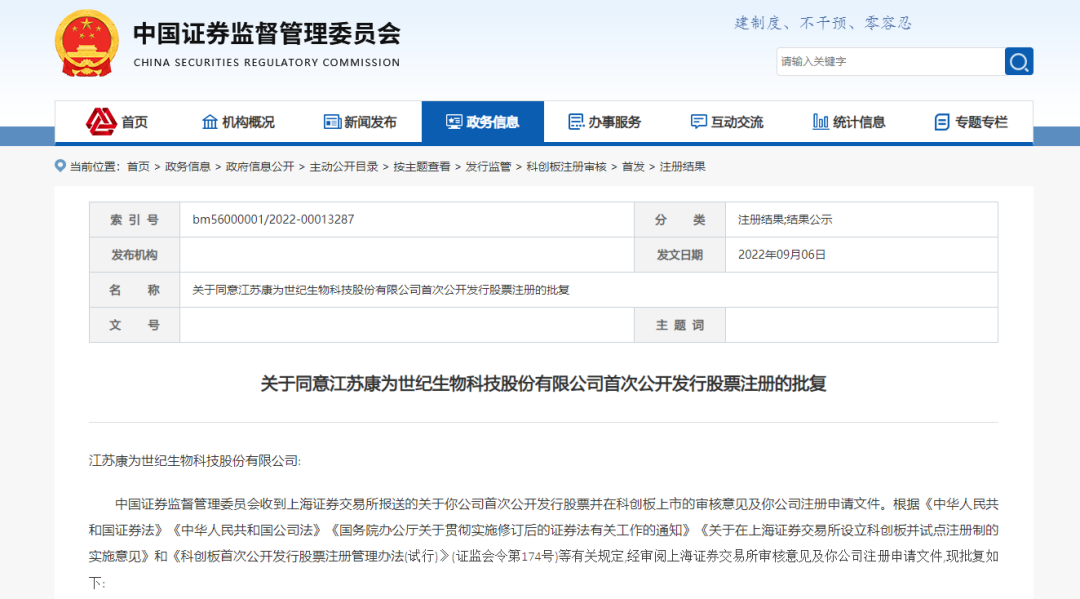Click the CSRC national emblem logo
The width and height of the screenshot is (1080, 599).
(85, 44)
